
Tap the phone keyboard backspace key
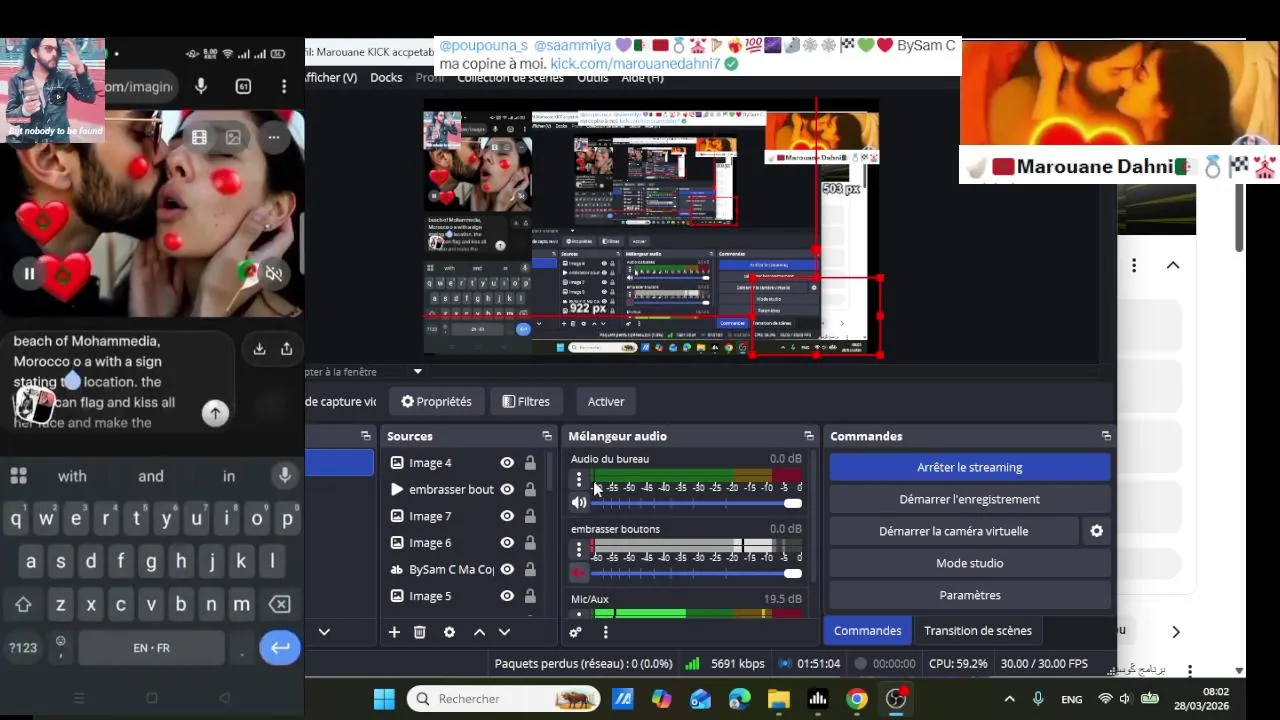coord(280,604)
